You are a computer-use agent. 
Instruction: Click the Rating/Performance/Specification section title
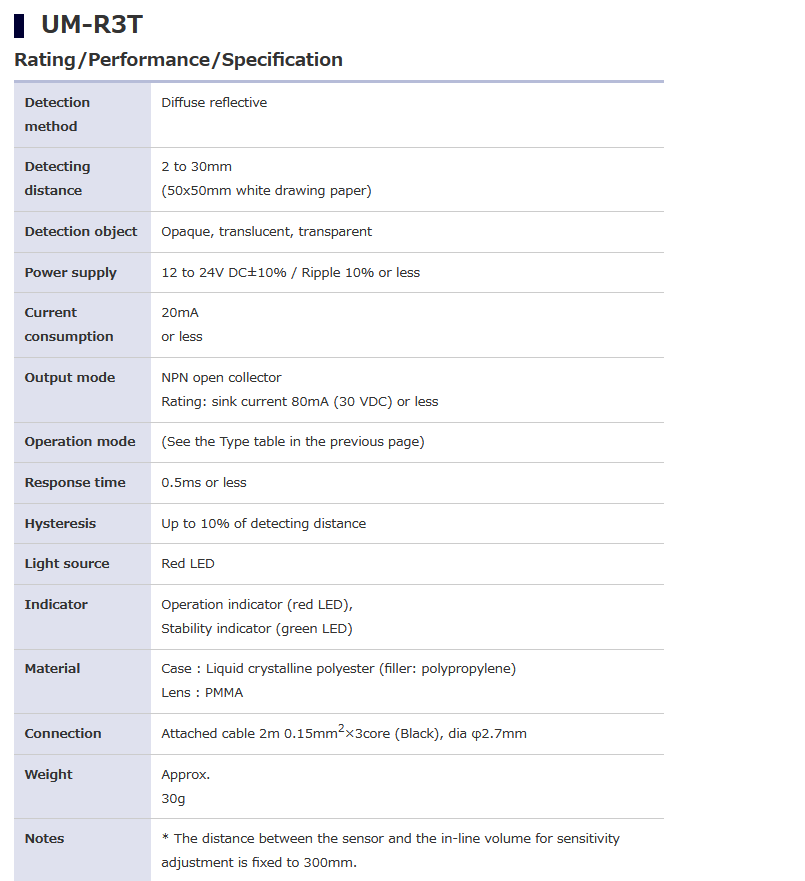click(178, 60)
